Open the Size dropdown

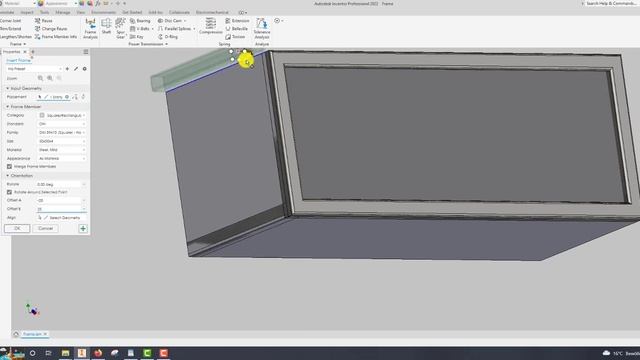point(62,141)
